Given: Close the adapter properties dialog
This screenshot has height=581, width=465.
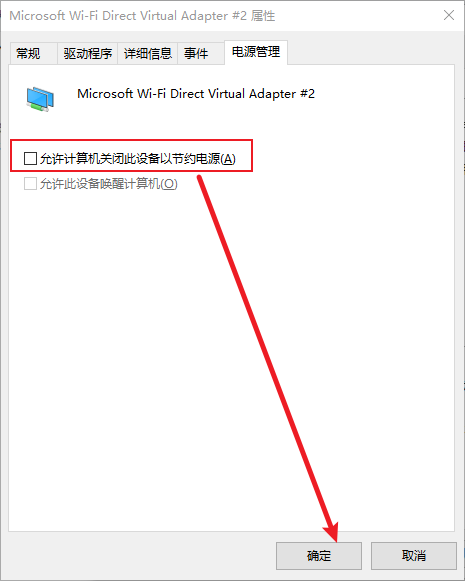Looking at the screenshot, I should 449,16.
